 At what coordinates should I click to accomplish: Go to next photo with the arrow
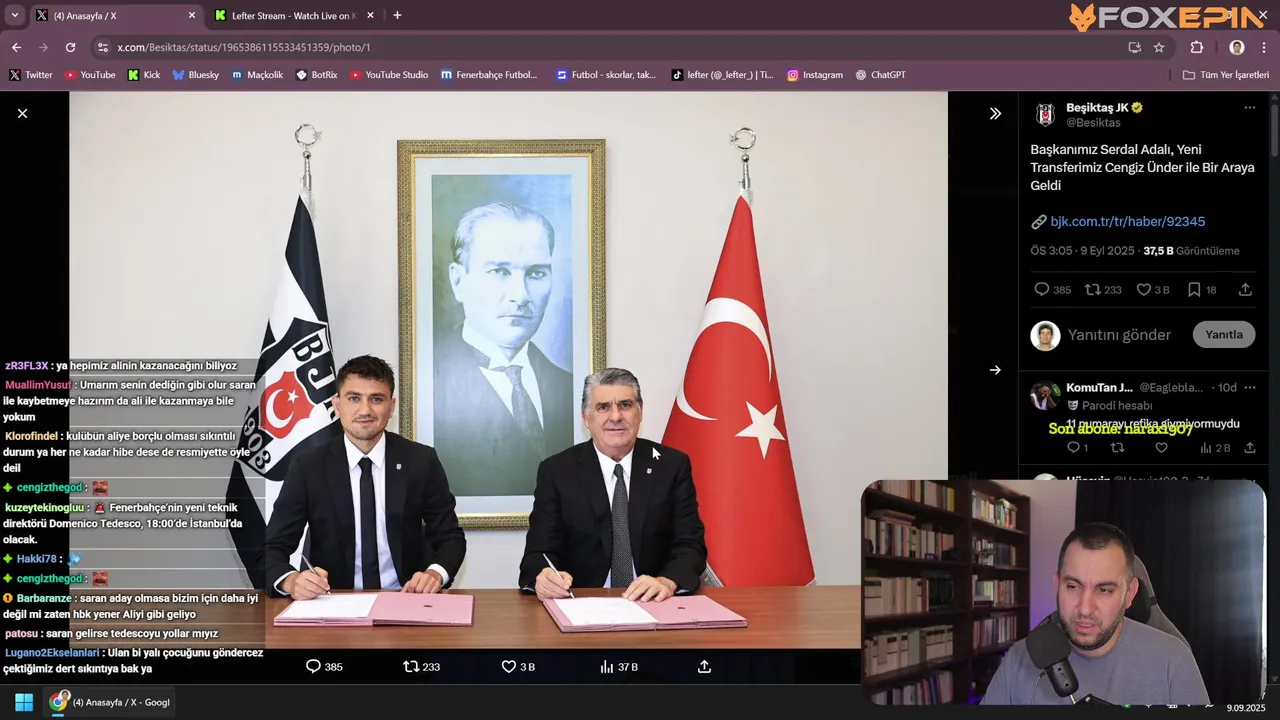995,370
